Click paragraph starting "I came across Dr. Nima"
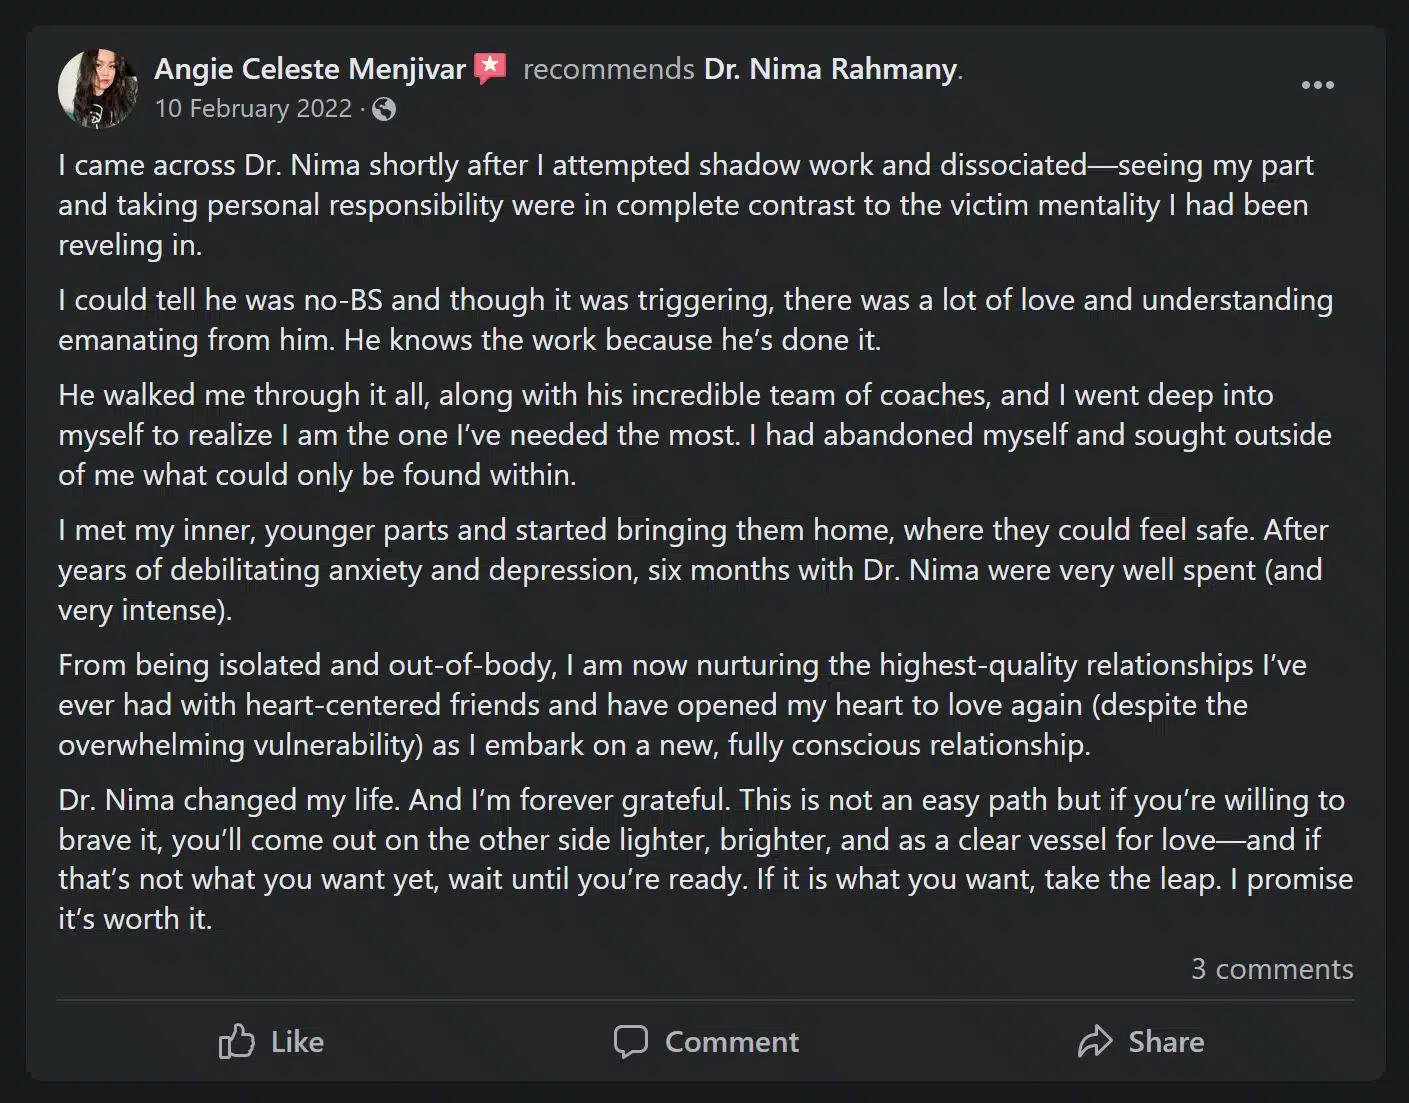 pyautogui.click(x=685, y=205)
